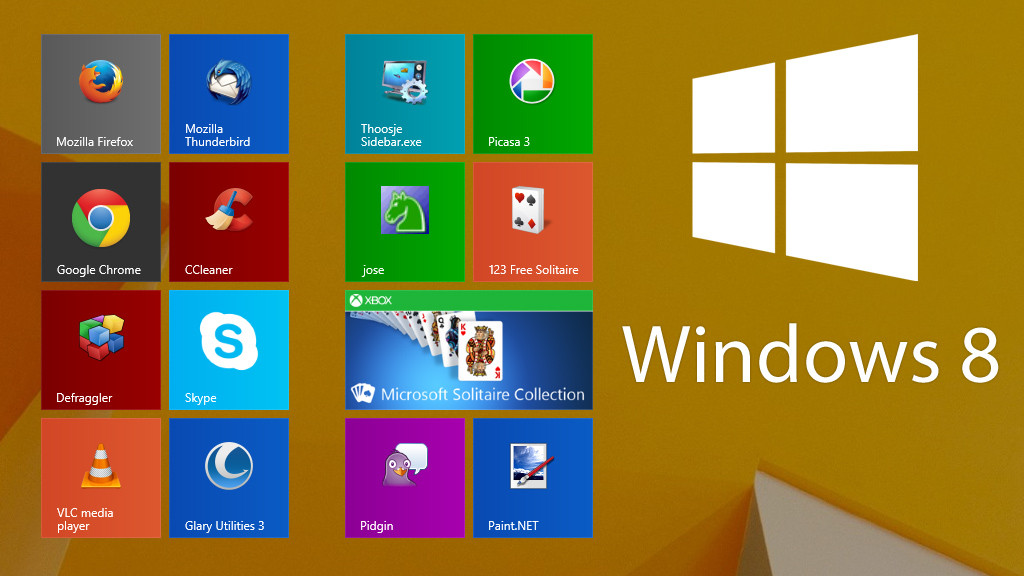Click the 'Mozilla Thunderbird' label text
Viewport: 1024px width, 576px height.
point(217,135)
